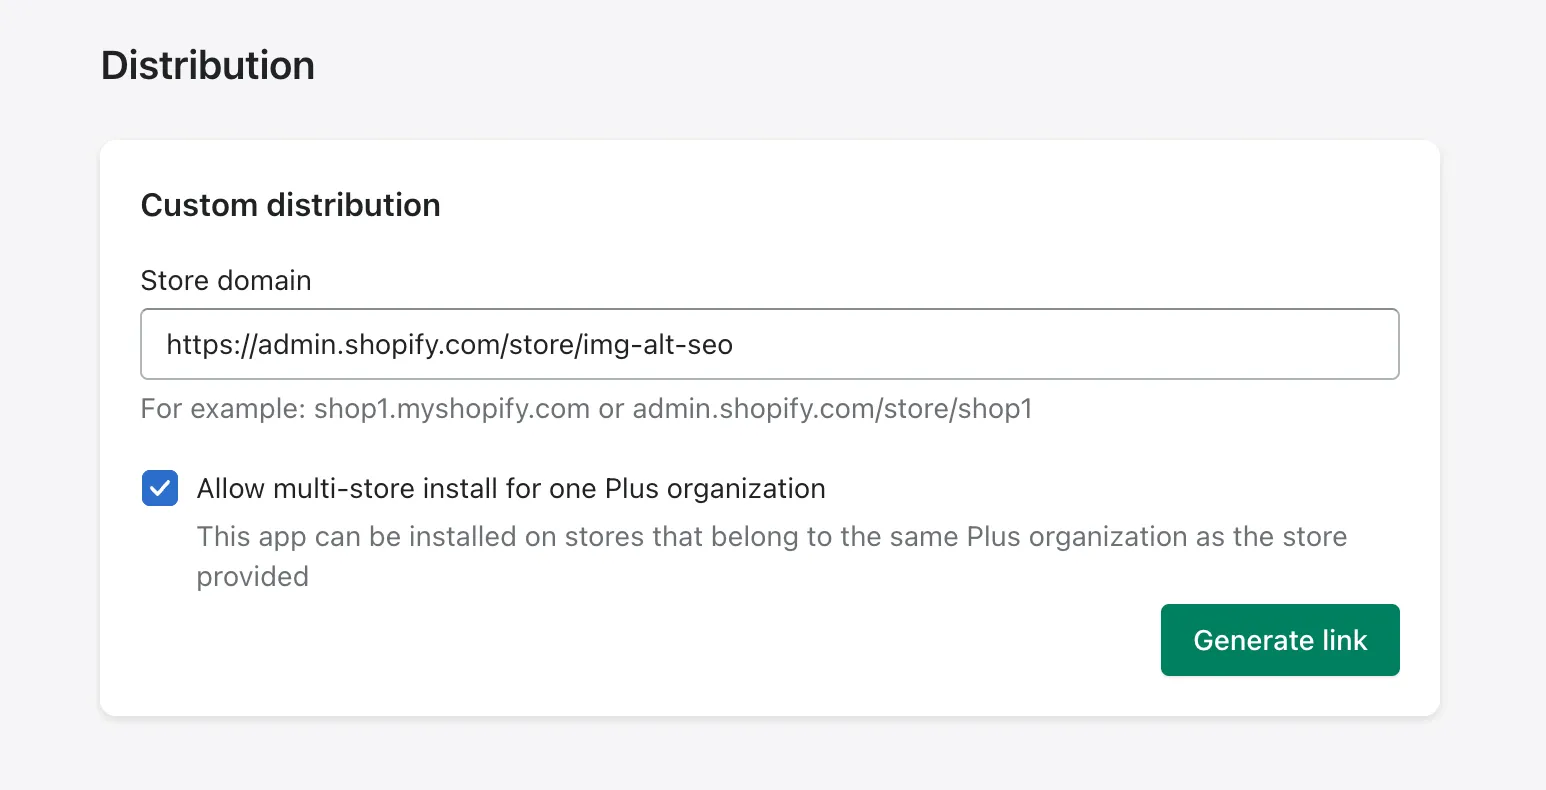Image resolution: width=1546 pixels, height=790 pixels.
Task: Click the blue checkmark icon
Action: [x=160, y=489]
